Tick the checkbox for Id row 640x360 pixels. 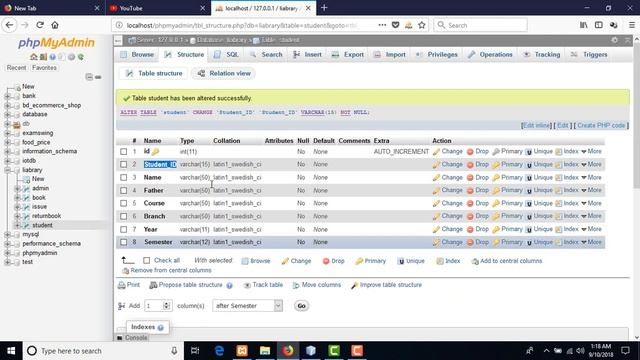click(x=124, y=151)
